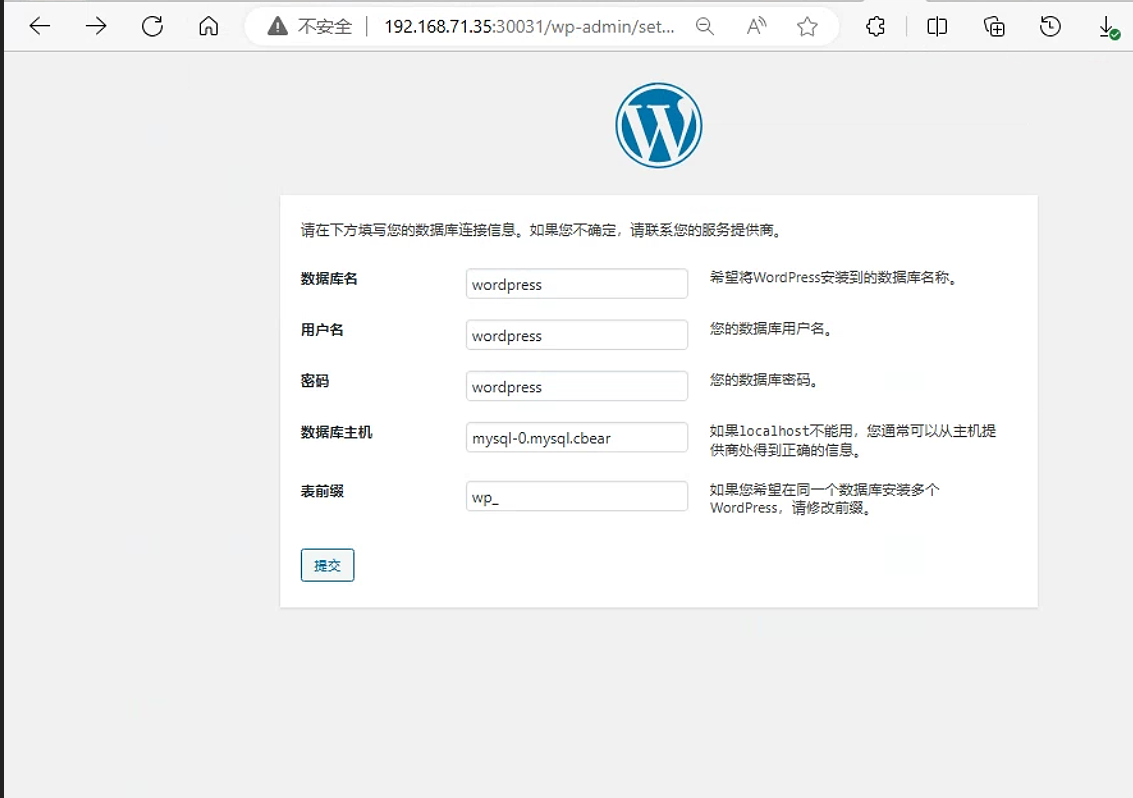Focus the 数据库名 input field
The image size is (1133, 798).
577,283
